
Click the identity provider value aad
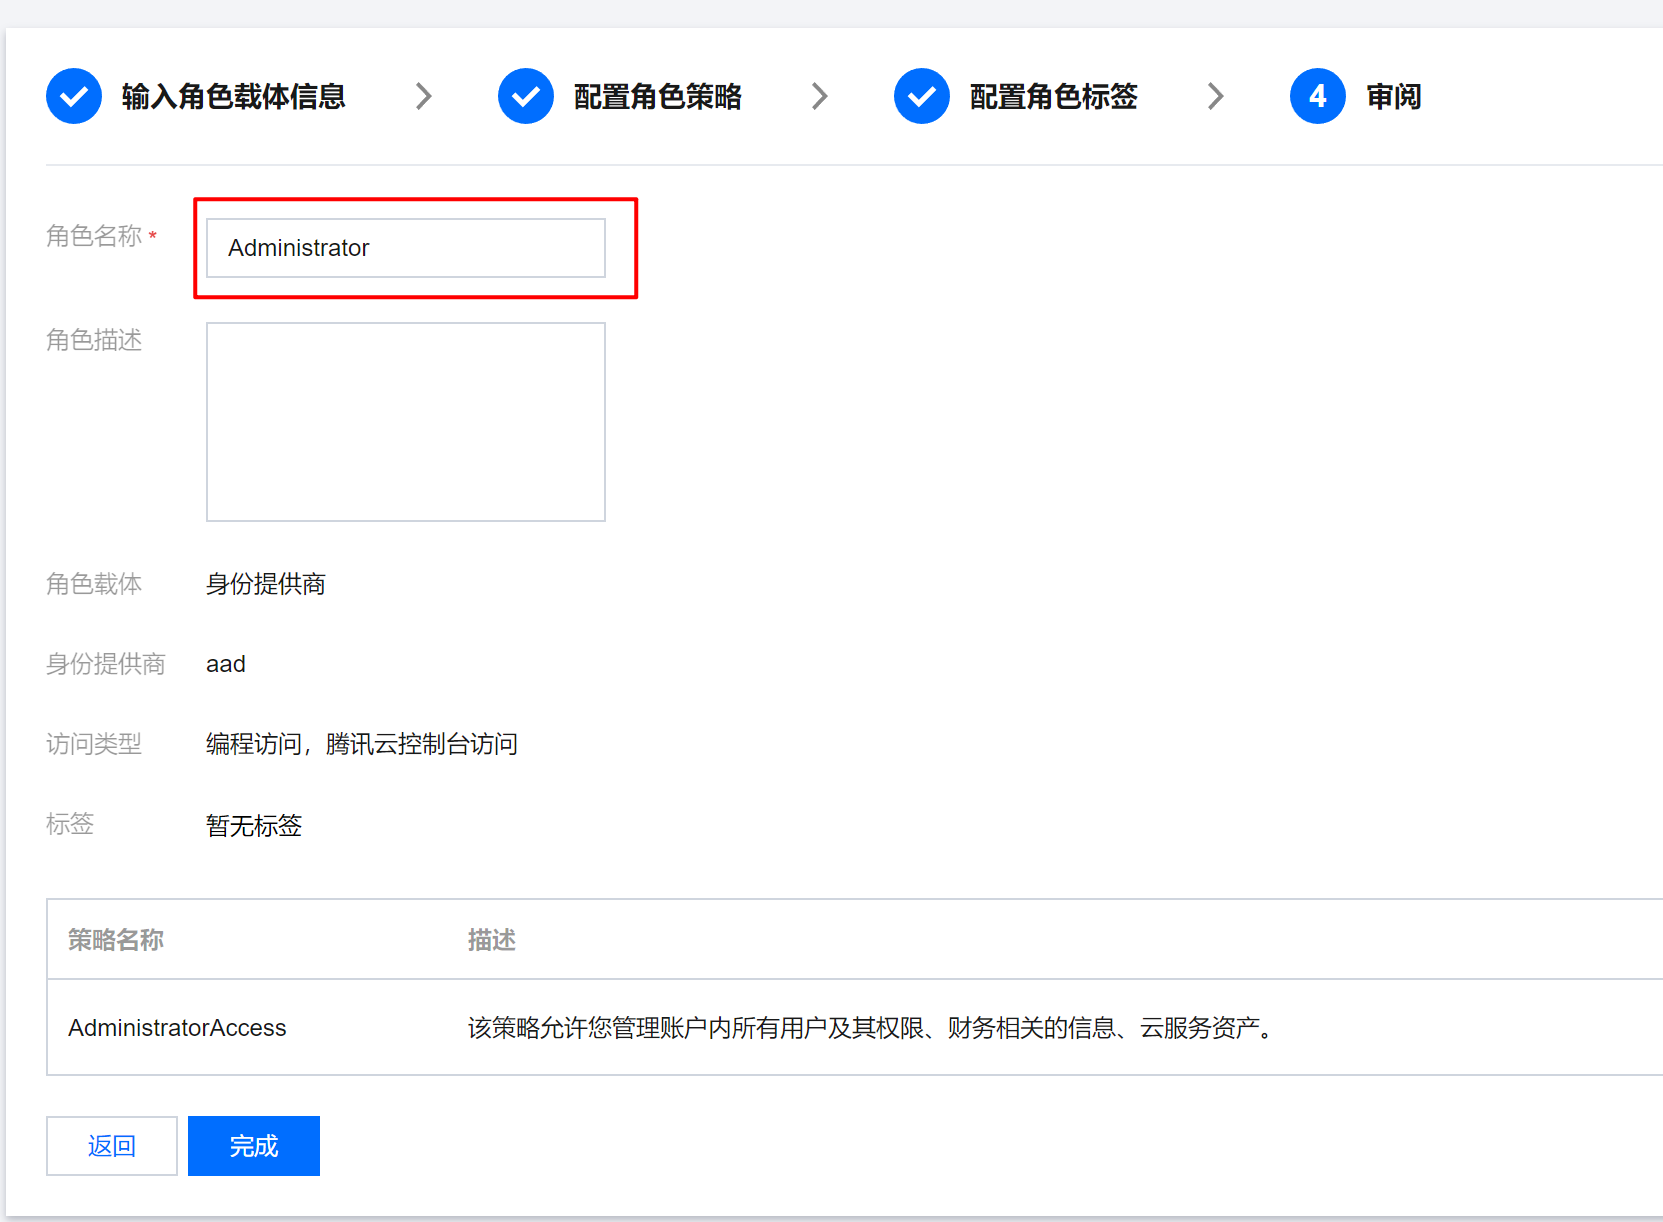point(226,664)
